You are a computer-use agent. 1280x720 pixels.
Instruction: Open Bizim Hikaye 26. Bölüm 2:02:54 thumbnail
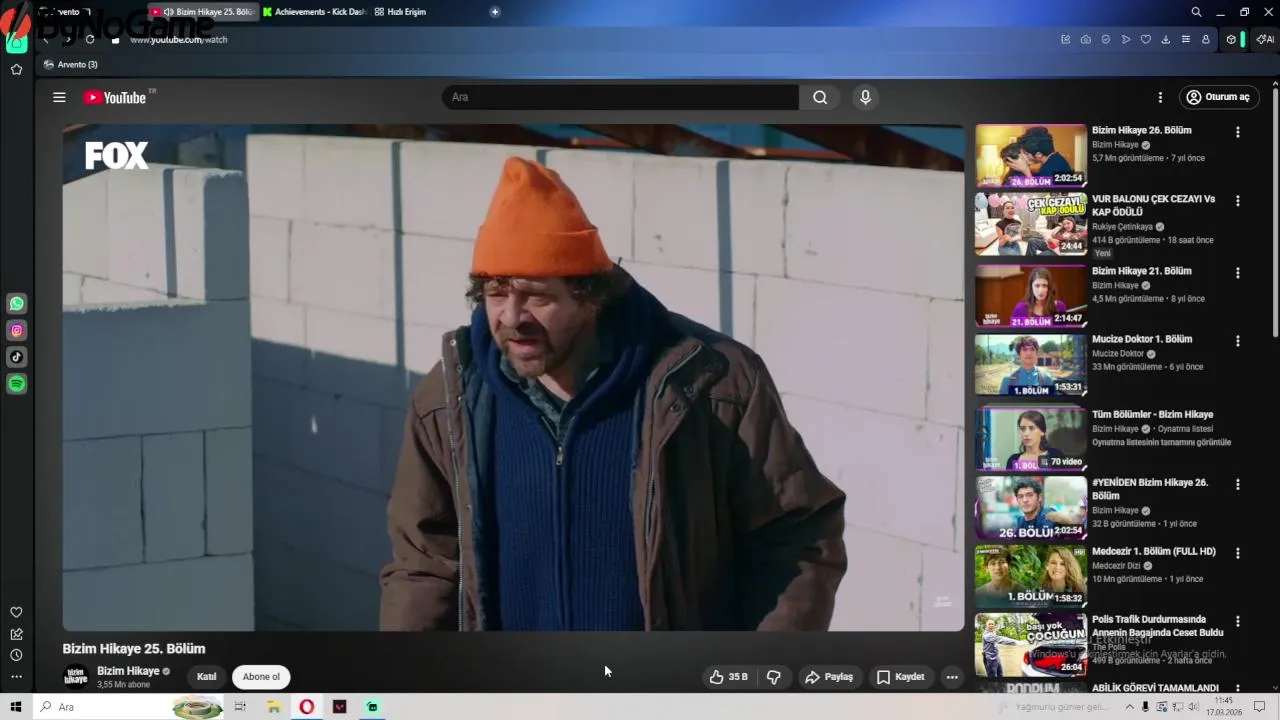(x=1031, y=155)
